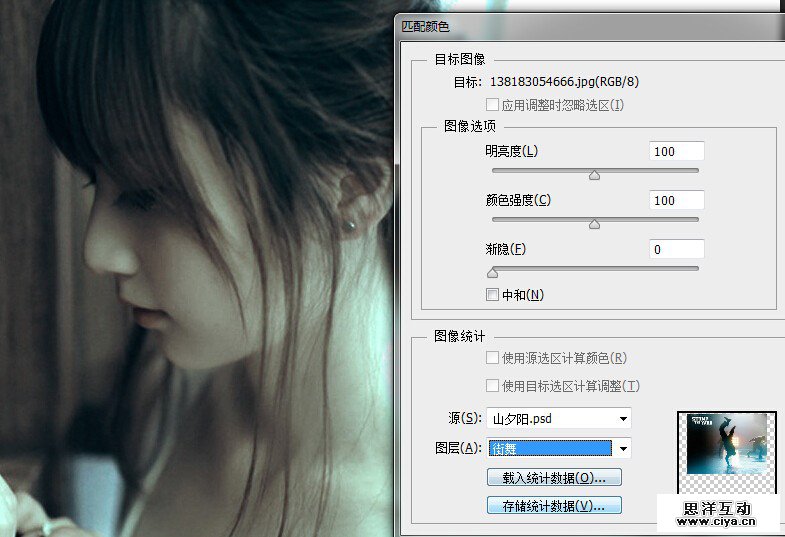Focus the 明亮度(L) value field
Screen dimensions: 785x537
click(x=676, y=152)
